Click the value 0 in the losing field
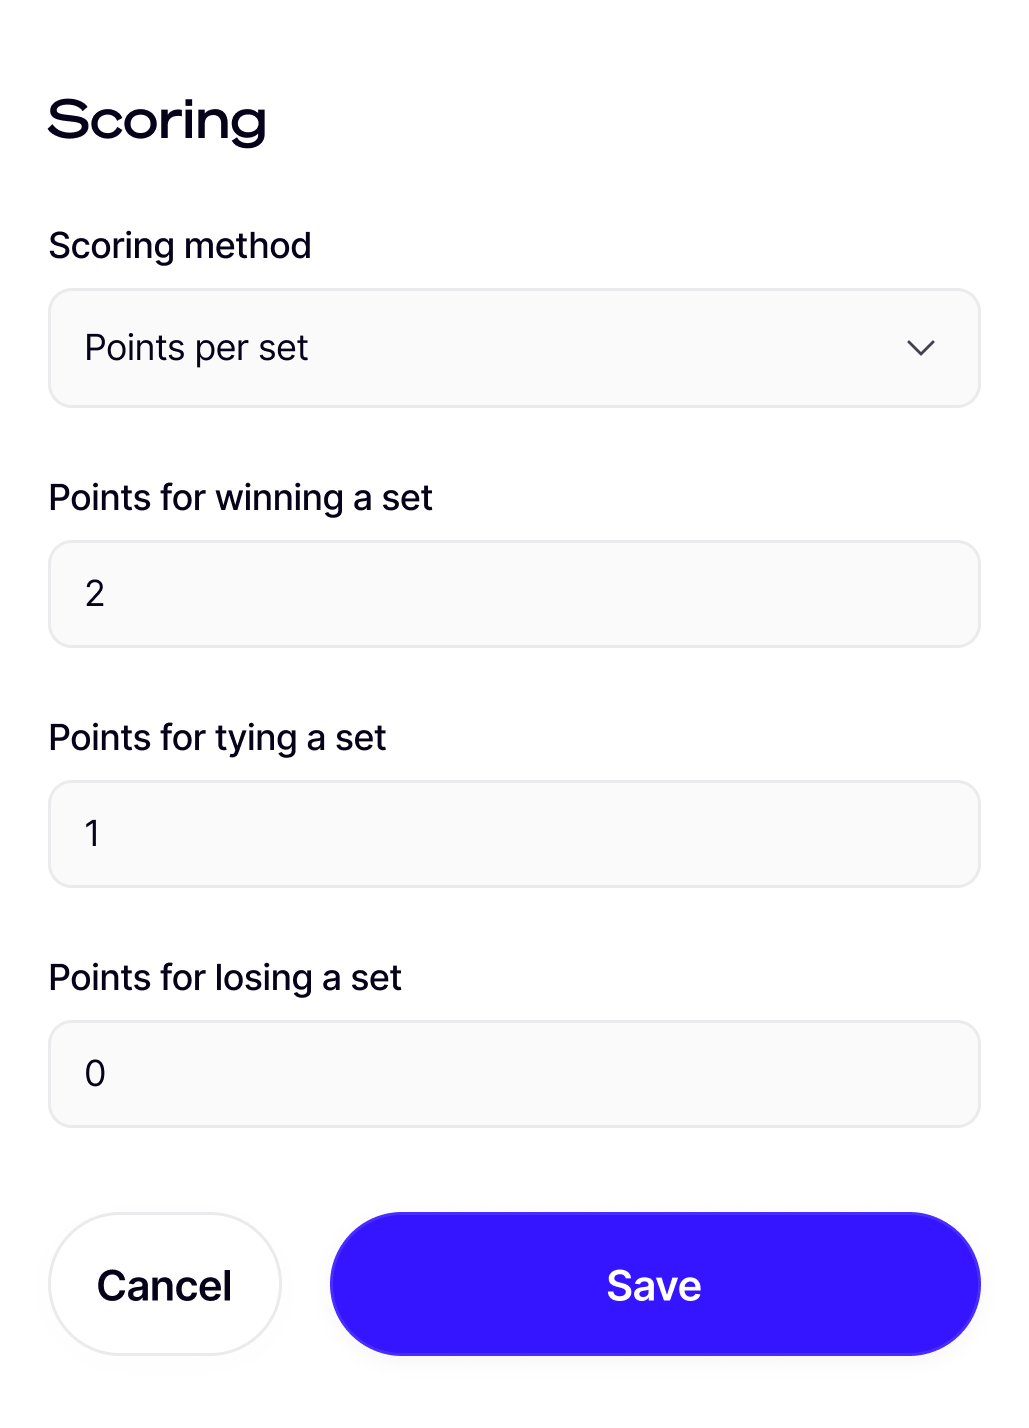 [x=95, y=1074]
